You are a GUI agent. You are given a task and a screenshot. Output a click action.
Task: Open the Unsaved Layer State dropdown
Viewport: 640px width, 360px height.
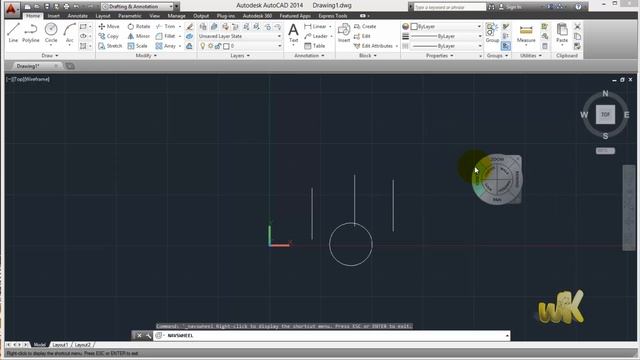[x=240, y=36]
